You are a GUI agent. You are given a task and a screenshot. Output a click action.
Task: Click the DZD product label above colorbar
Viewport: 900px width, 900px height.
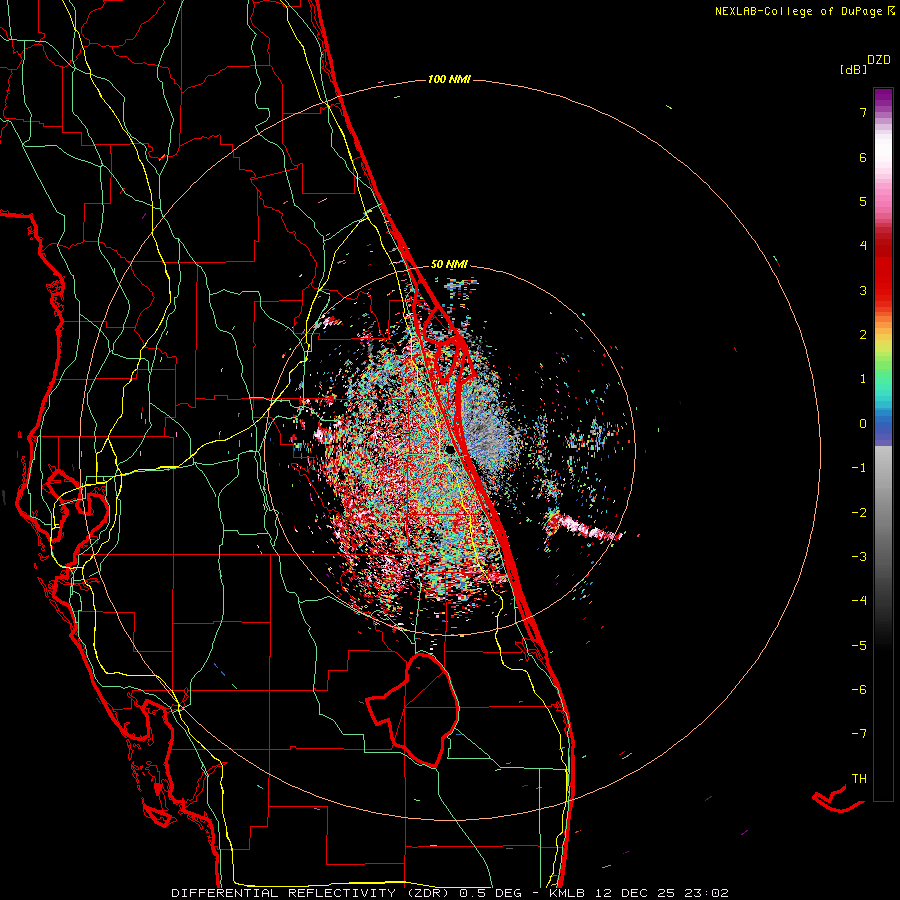879,60
